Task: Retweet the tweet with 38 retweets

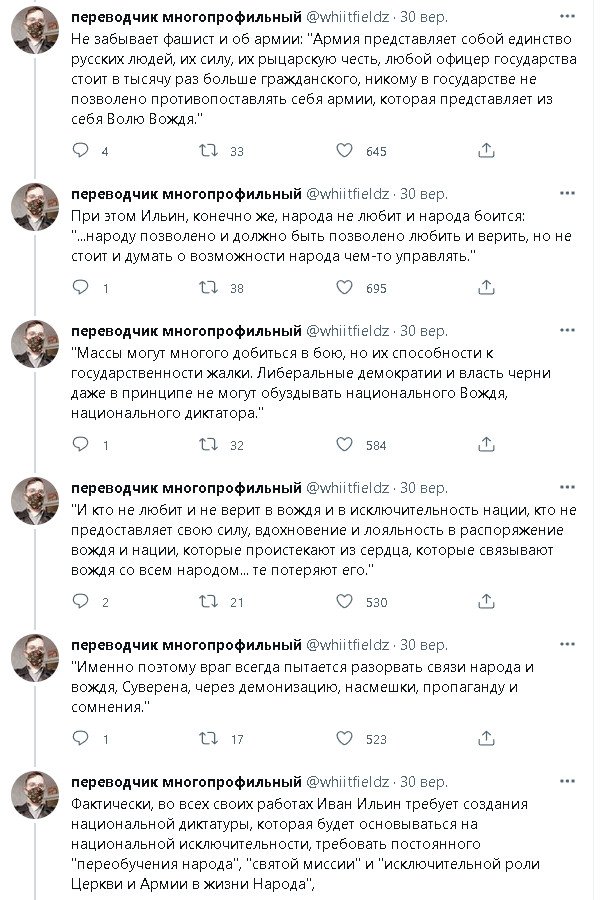Action: tap(209, 288)
